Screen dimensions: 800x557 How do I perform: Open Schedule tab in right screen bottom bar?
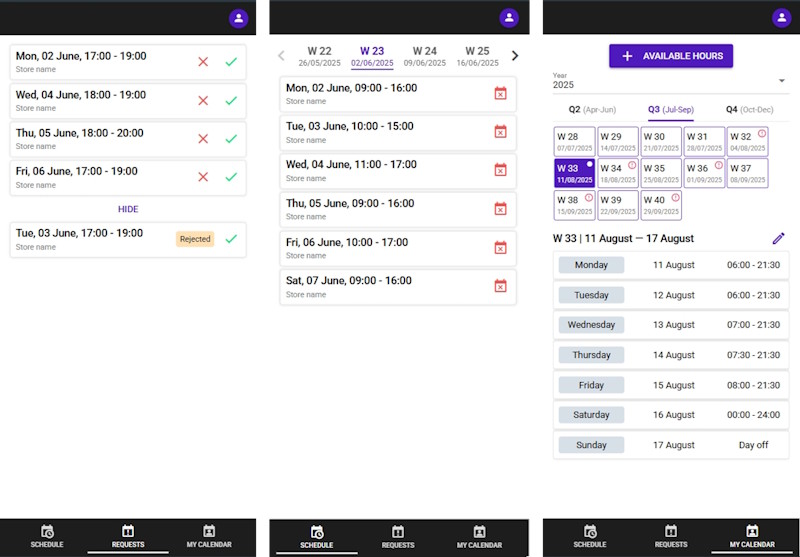(x=590, y=537)
